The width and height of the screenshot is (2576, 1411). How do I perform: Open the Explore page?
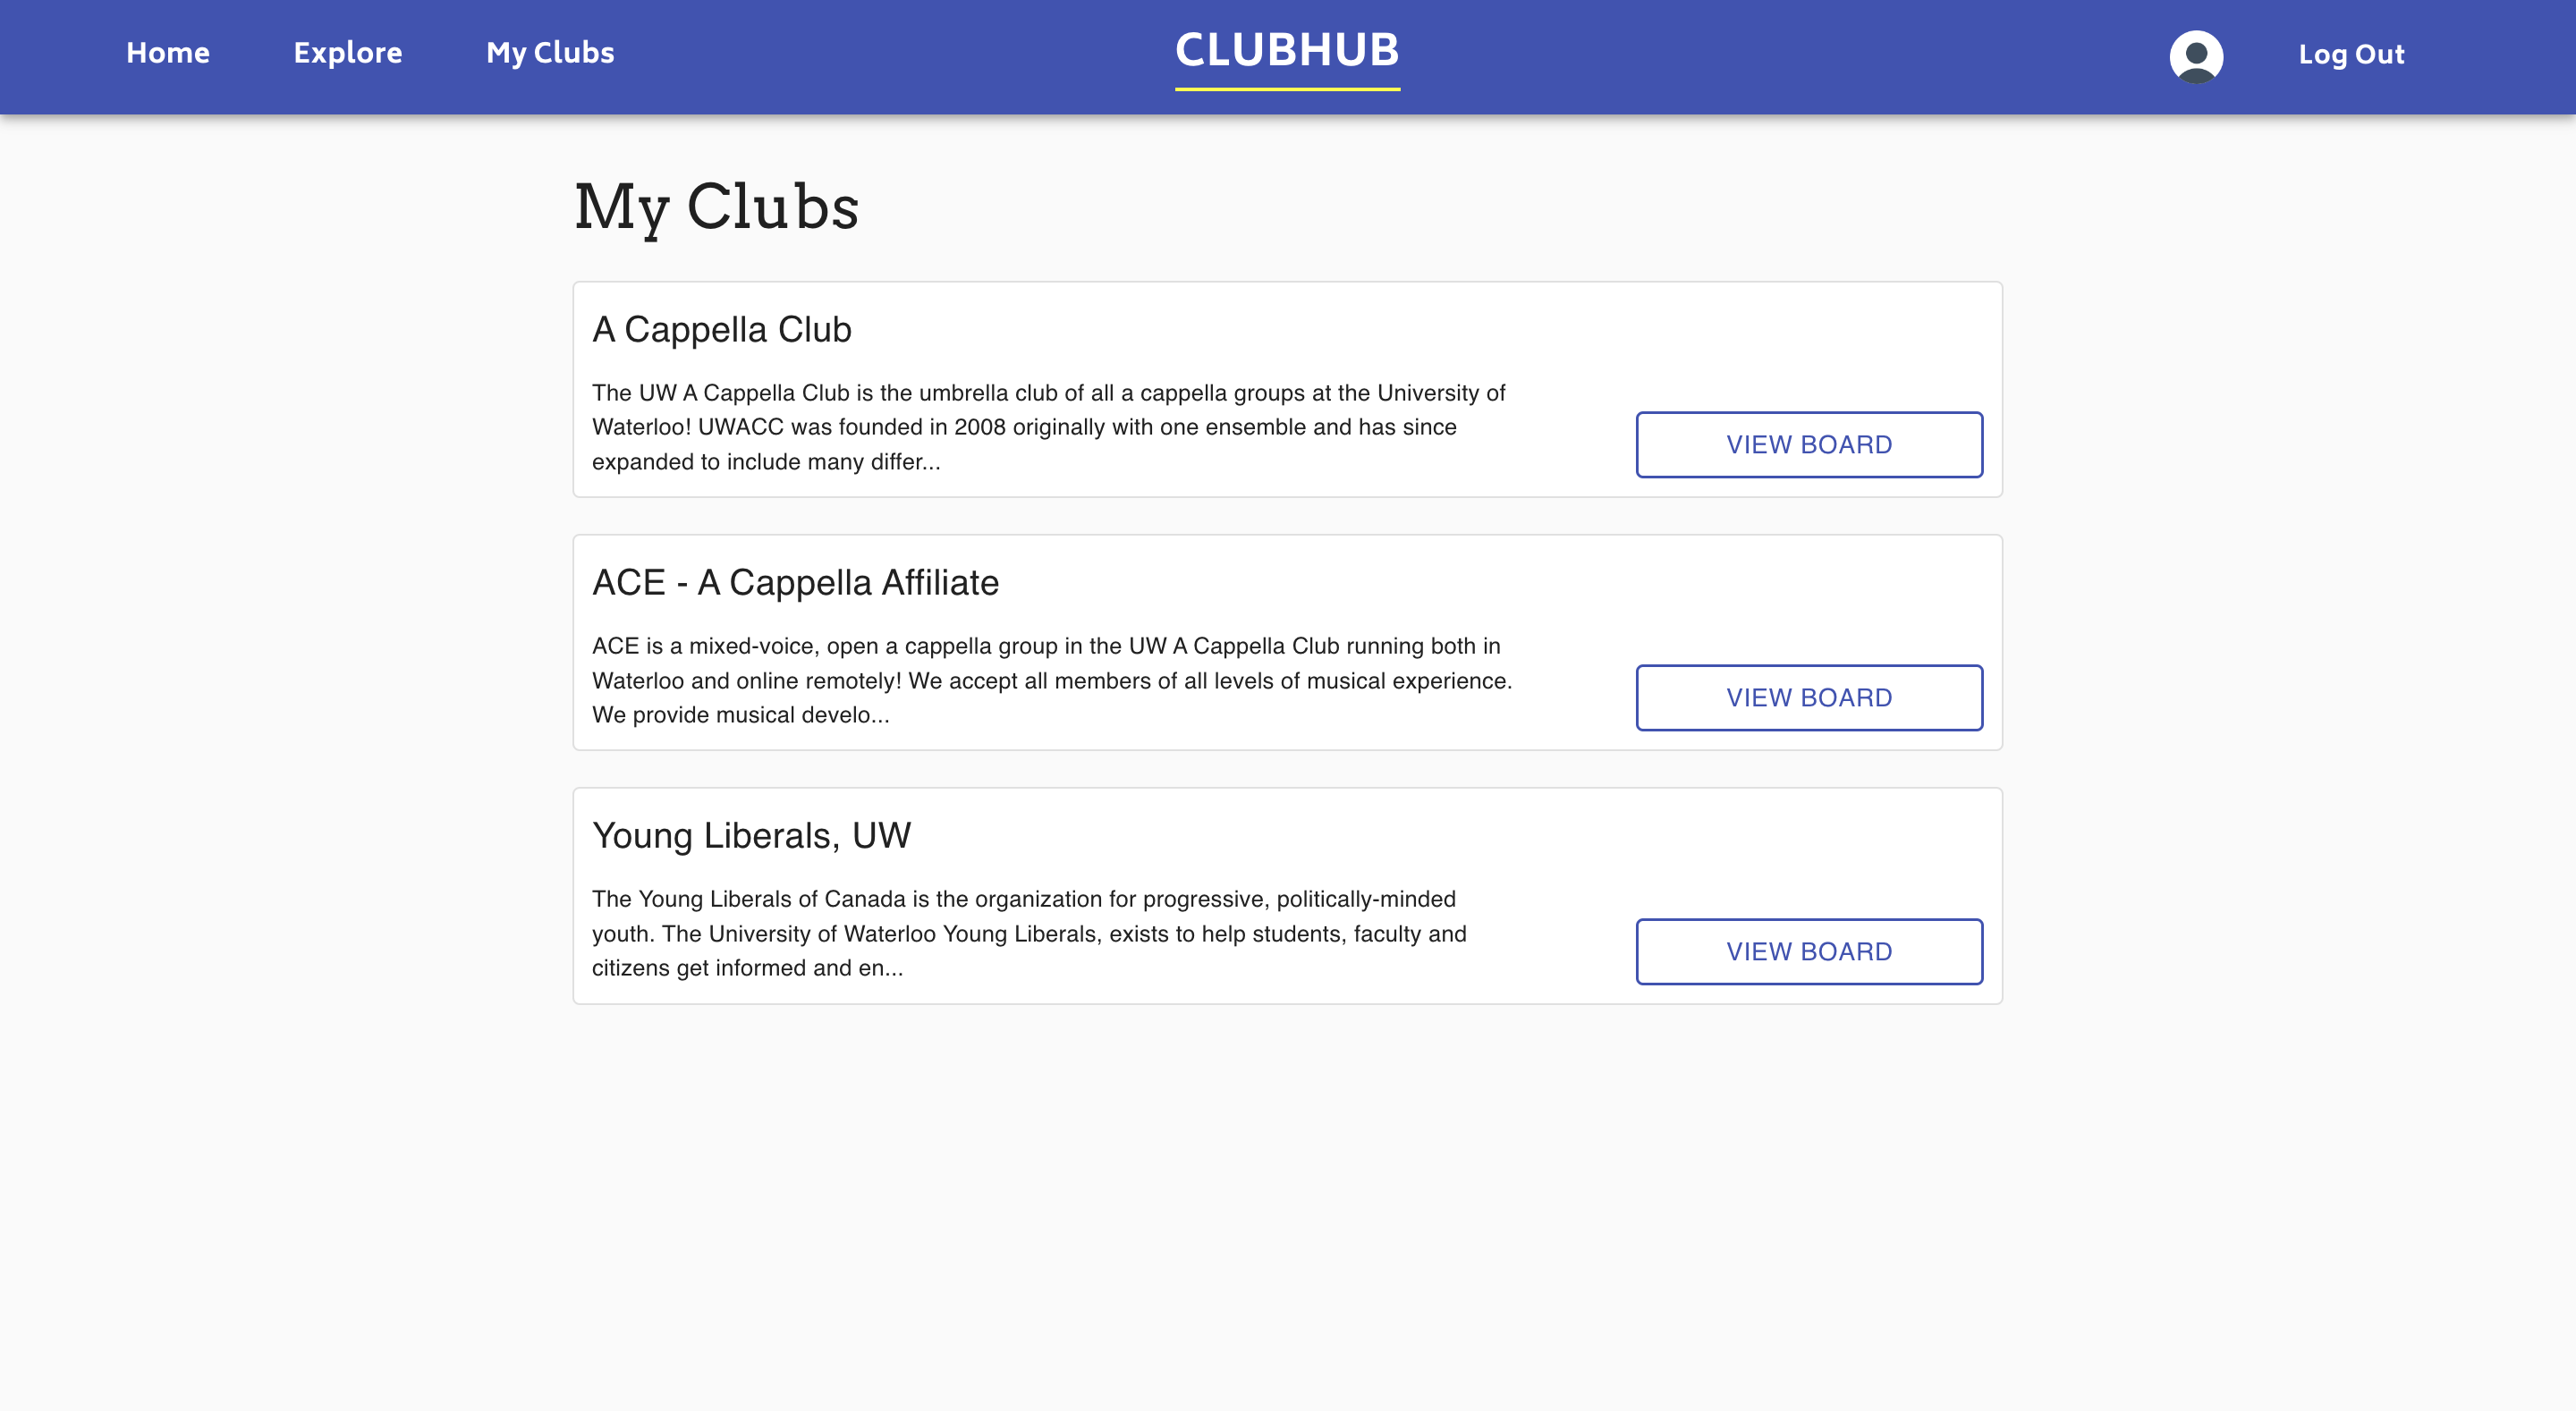(x=347, y=53)
